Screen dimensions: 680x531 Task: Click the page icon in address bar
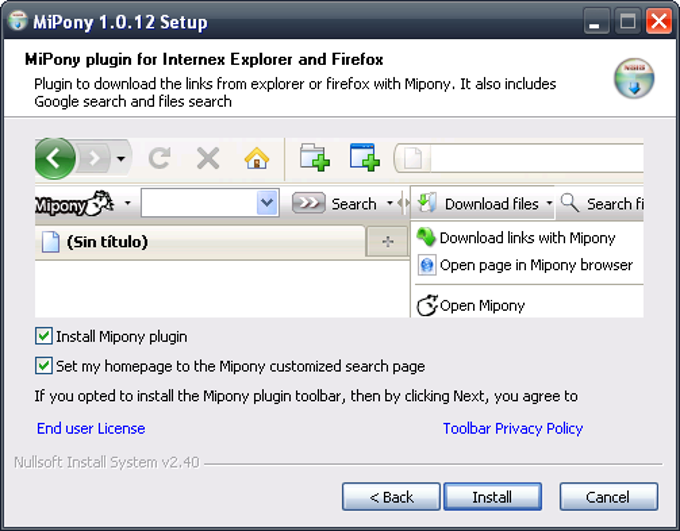click(x=412, y=158)
